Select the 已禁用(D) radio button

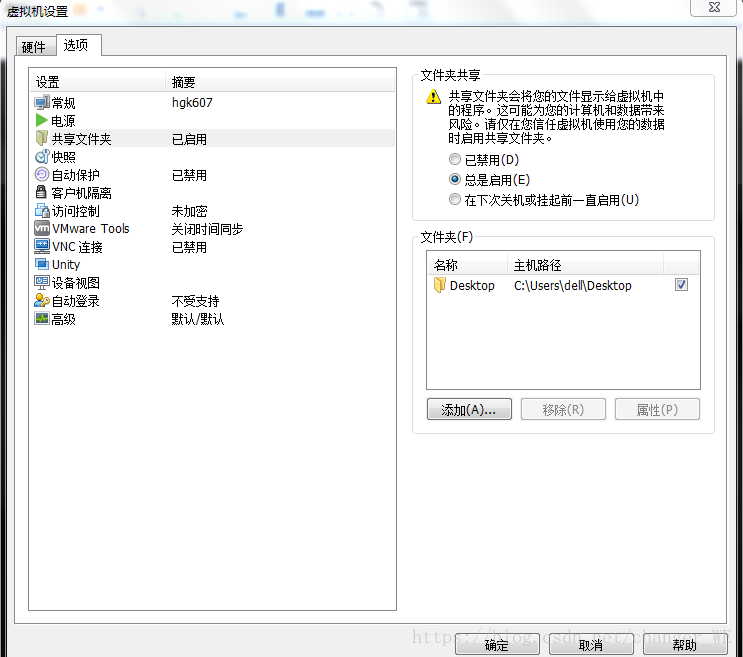tap(454, 159)
